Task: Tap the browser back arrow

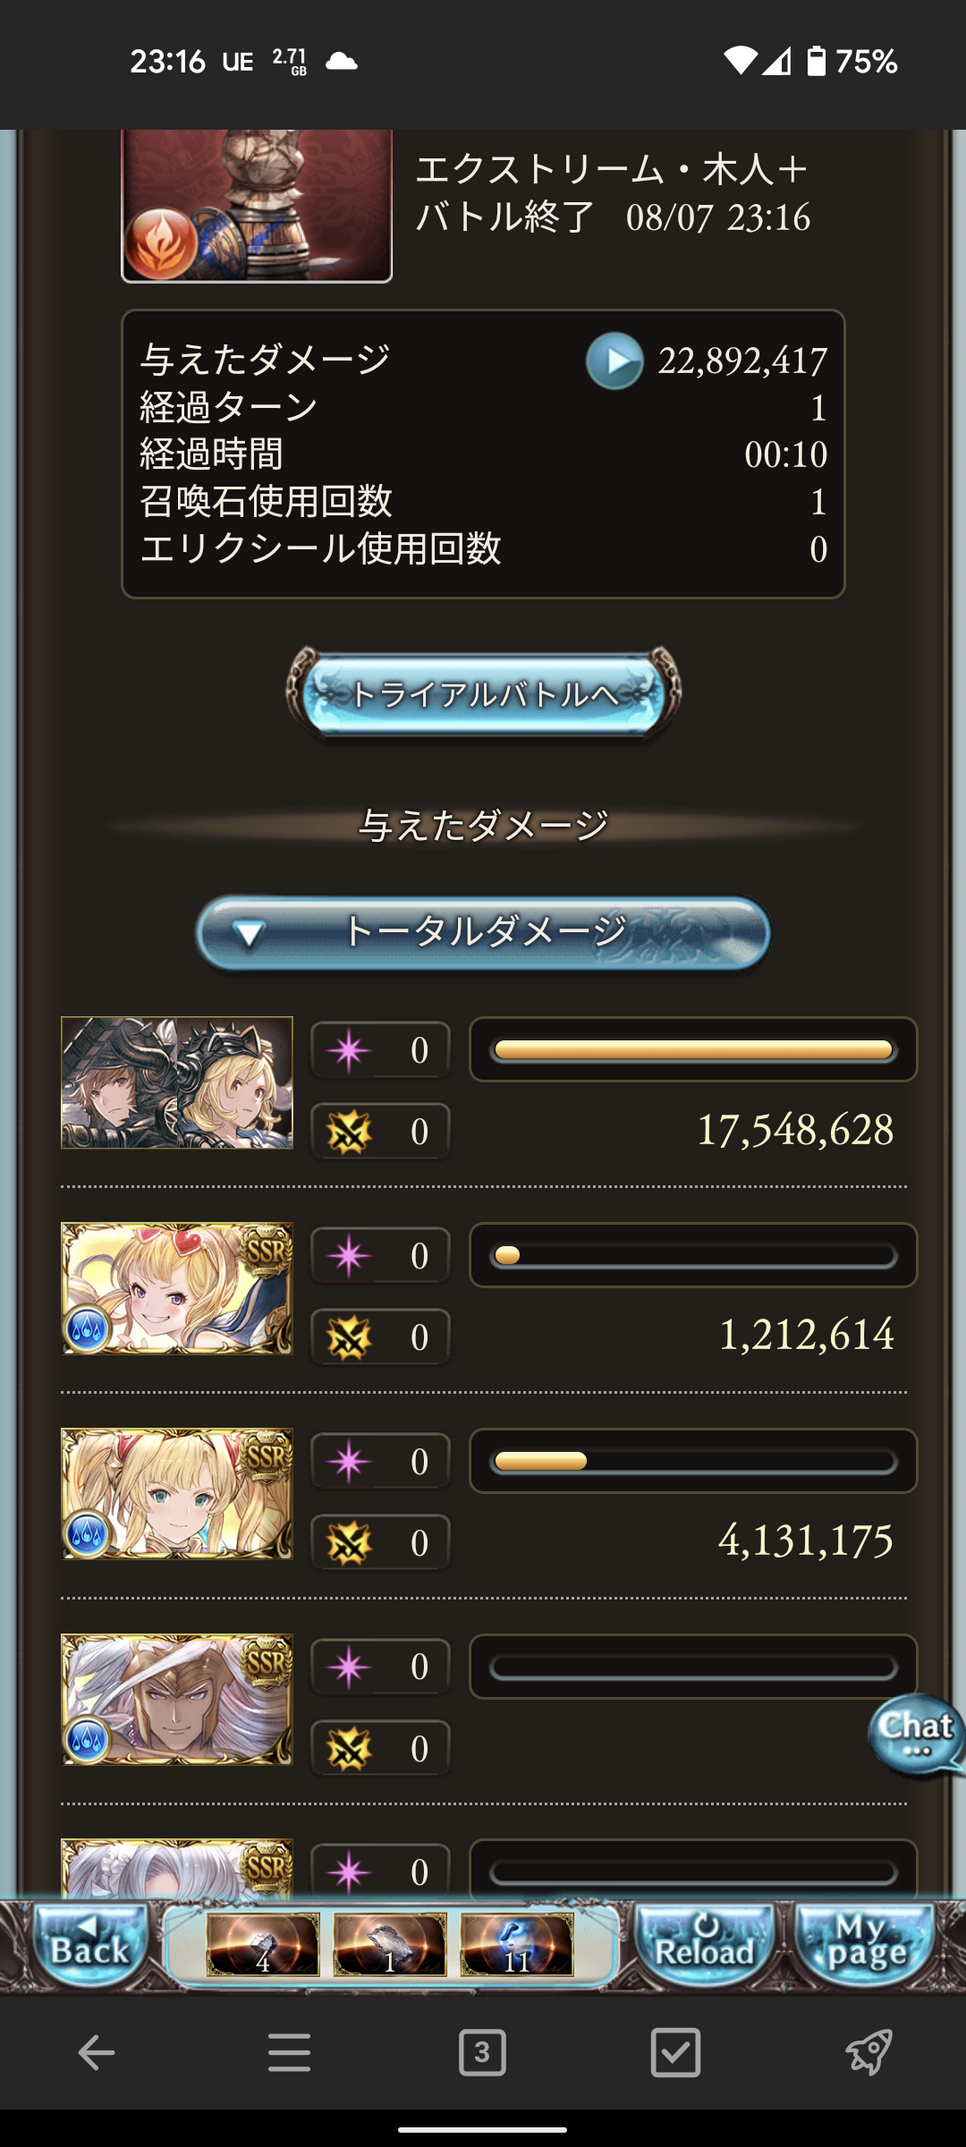Action: click(96, 2053)
